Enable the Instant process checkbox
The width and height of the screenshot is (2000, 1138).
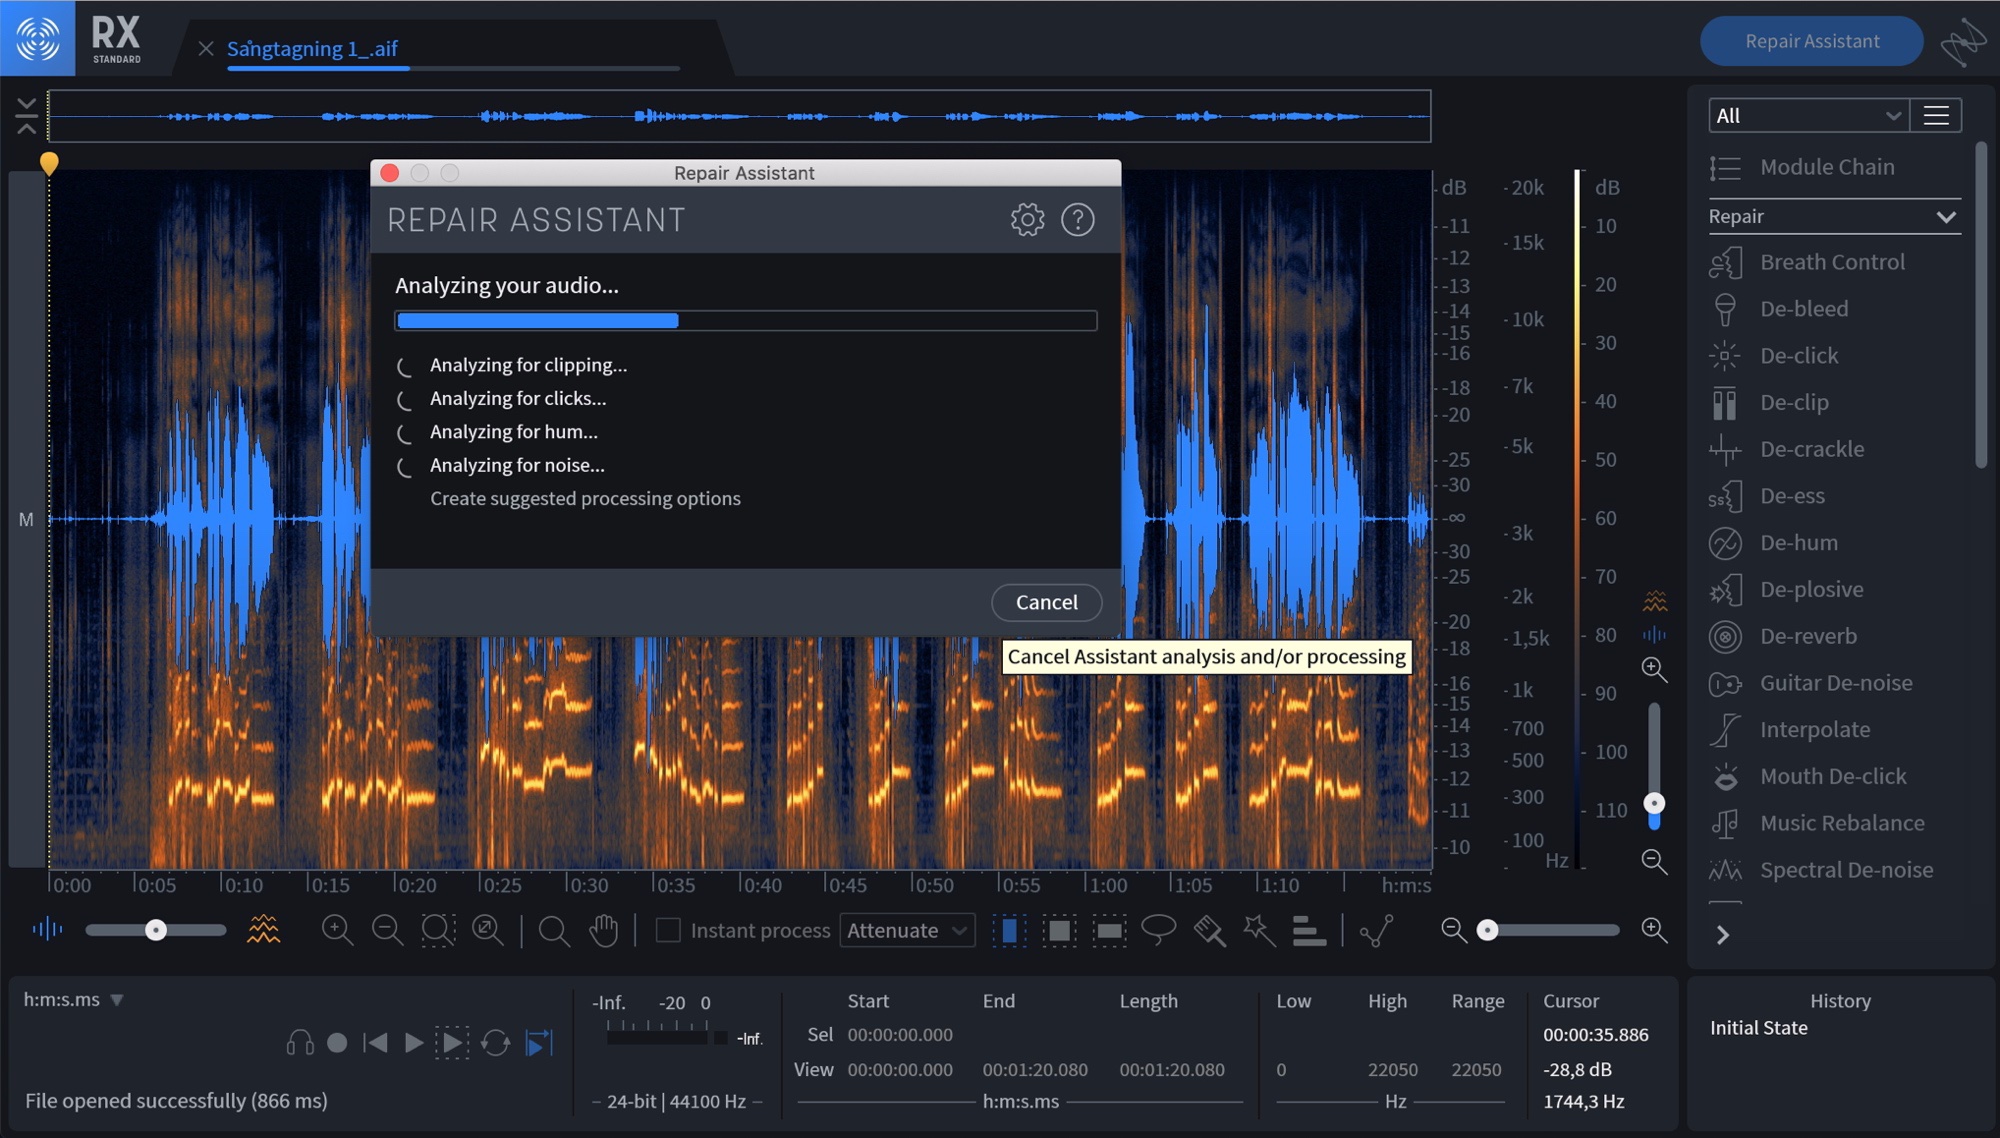point(667,930)
